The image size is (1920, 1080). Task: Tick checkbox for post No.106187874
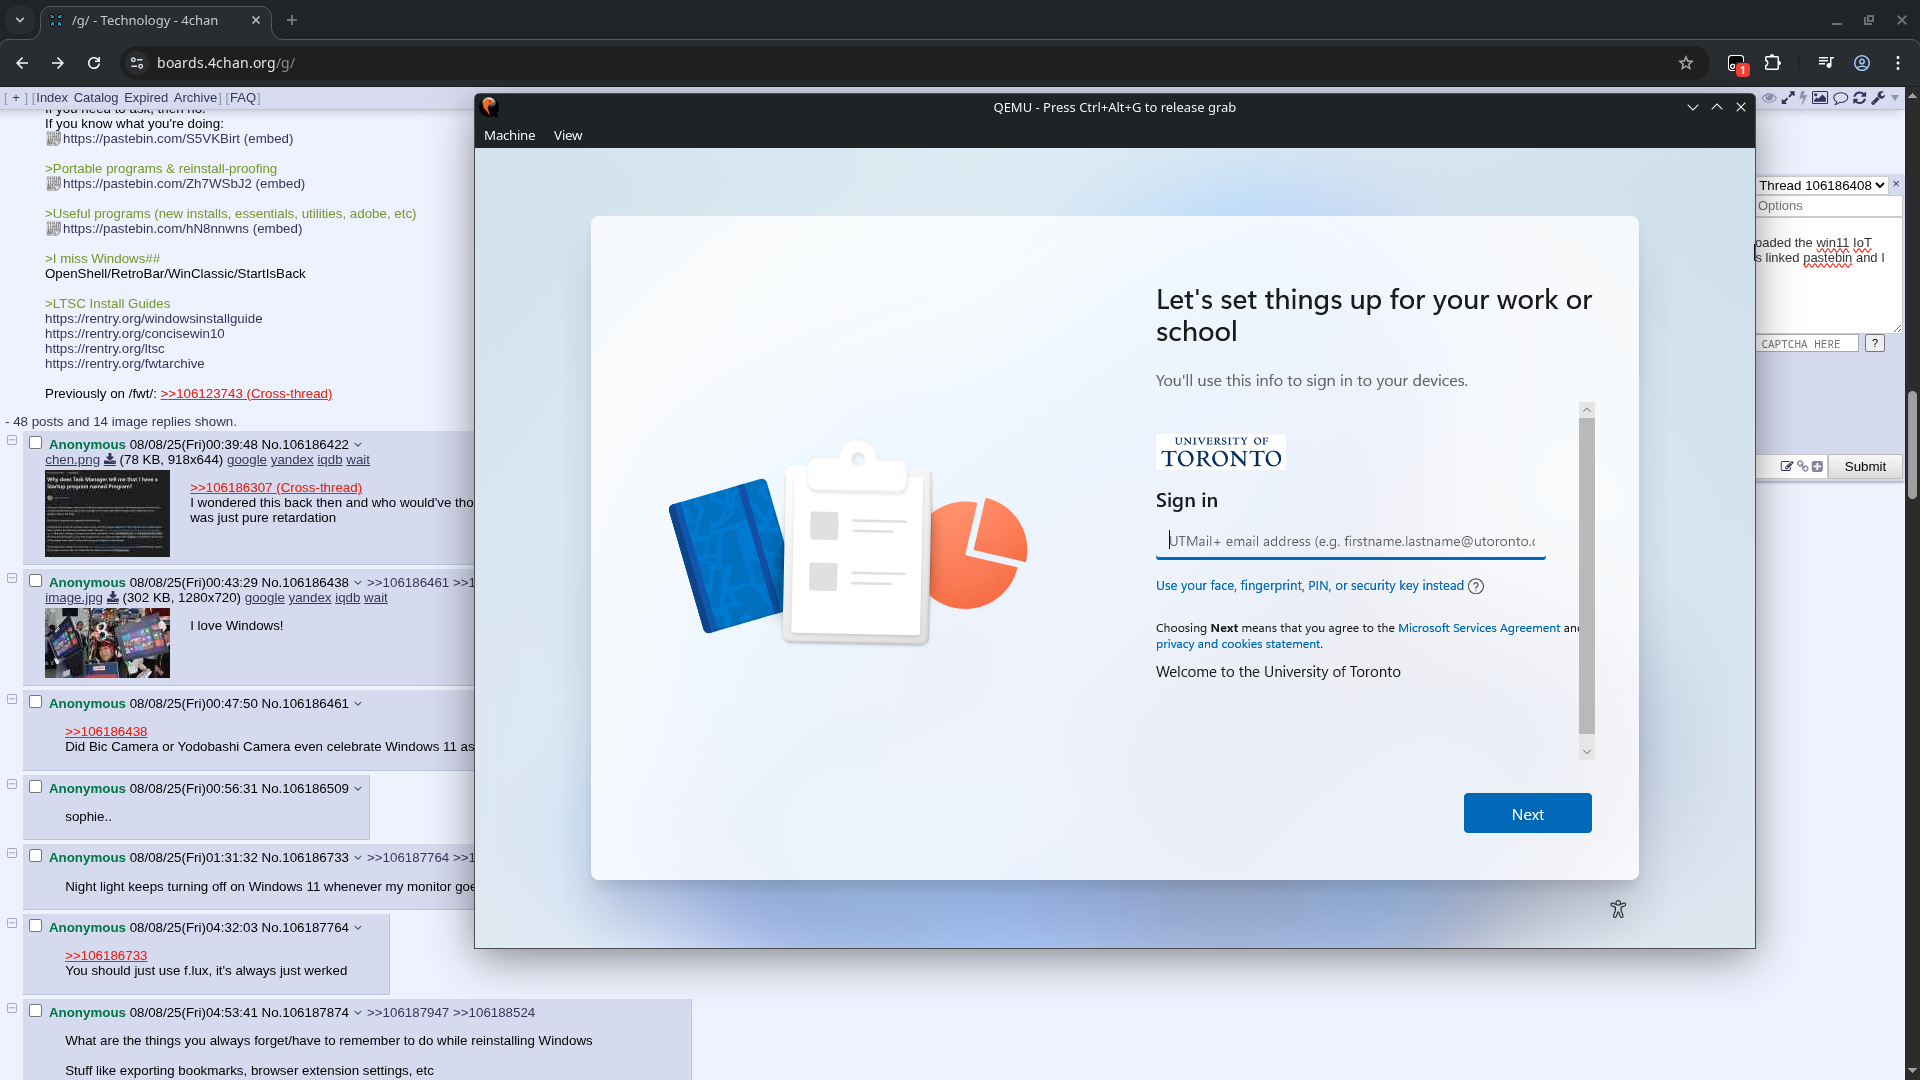(x=36, y=1011)
